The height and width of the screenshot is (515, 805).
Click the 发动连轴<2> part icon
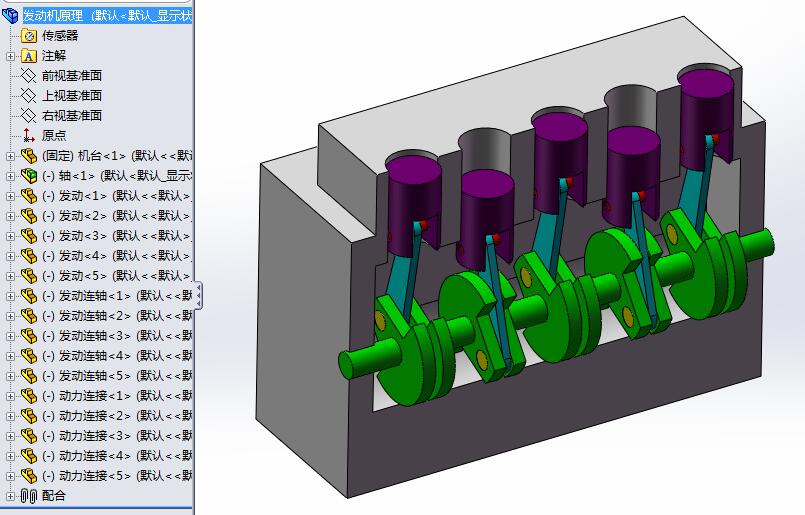(x=29, y=316)
